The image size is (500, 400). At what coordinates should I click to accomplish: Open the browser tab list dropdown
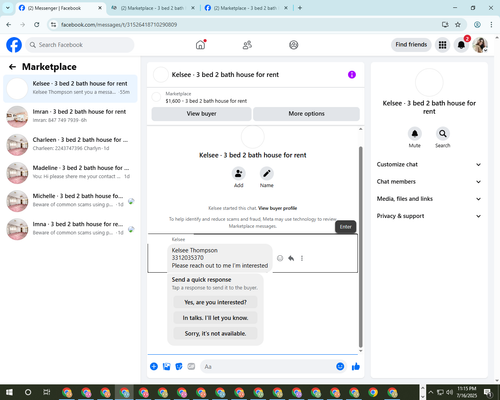pos(8,8)
